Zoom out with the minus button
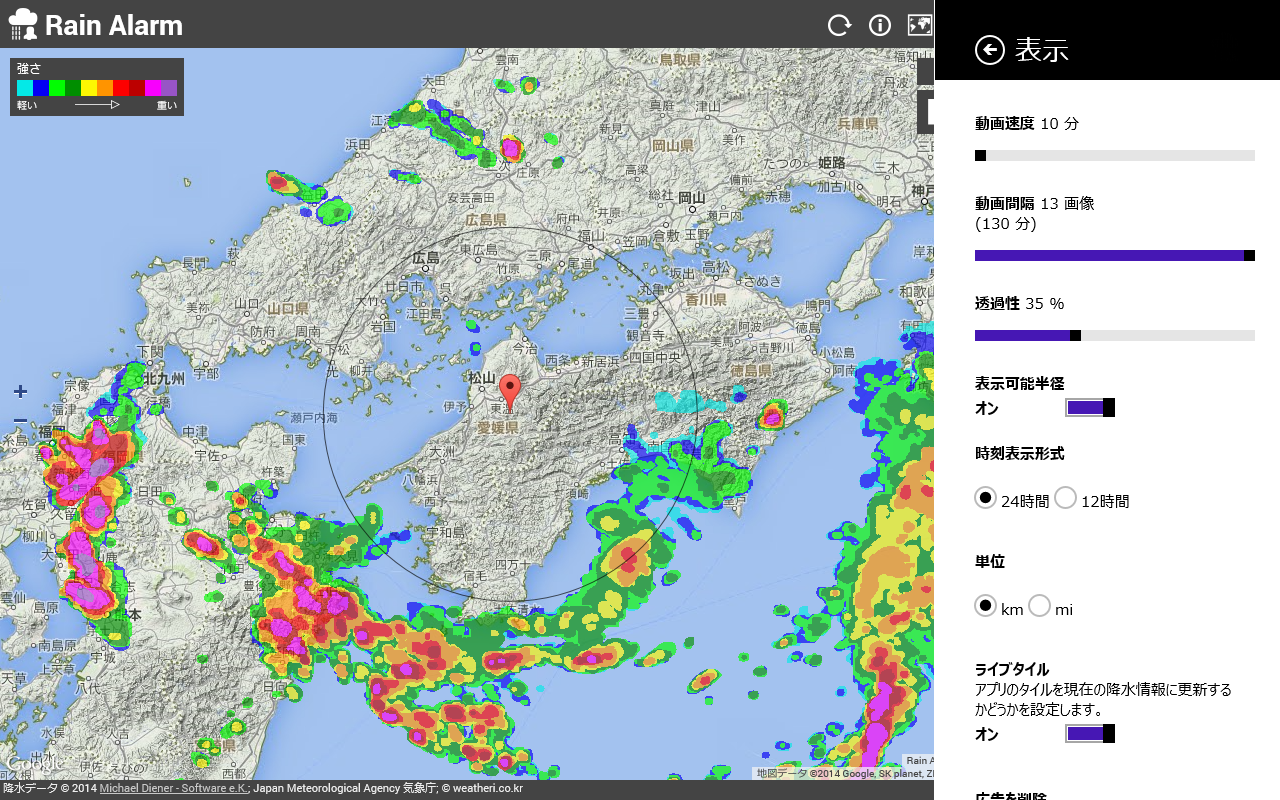This screenshot has height=800, width=1280. pos(20,421)
